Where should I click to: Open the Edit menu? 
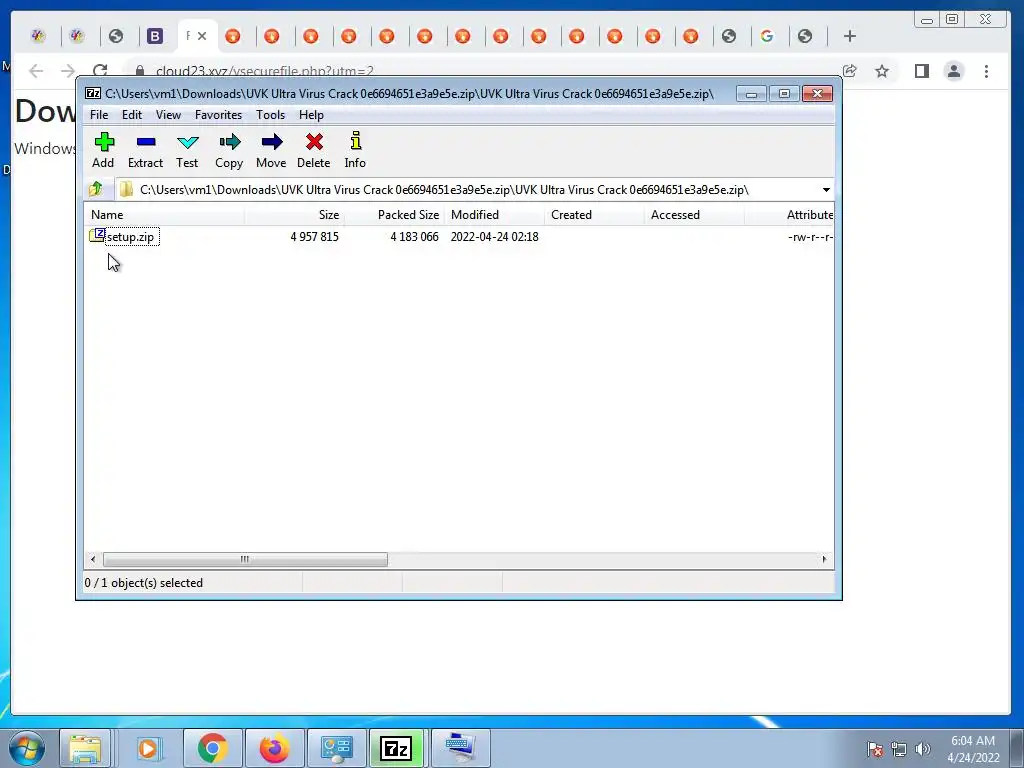132,115
